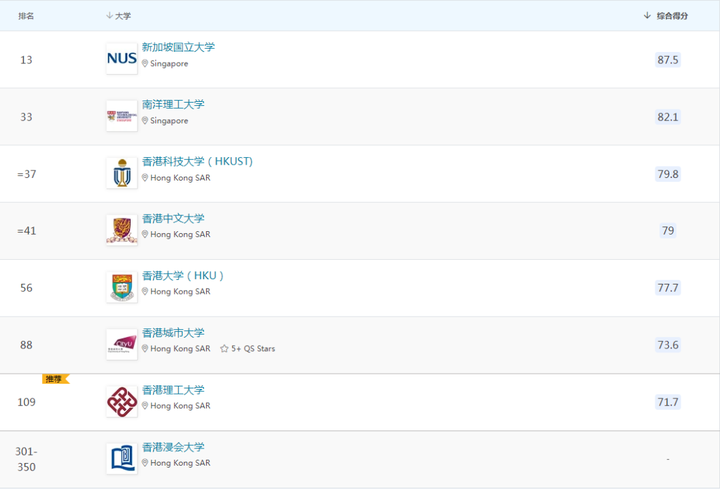Click the 5+ QS Stars label
This screenshot has height=489, width=720.
(x=253, y=348)
